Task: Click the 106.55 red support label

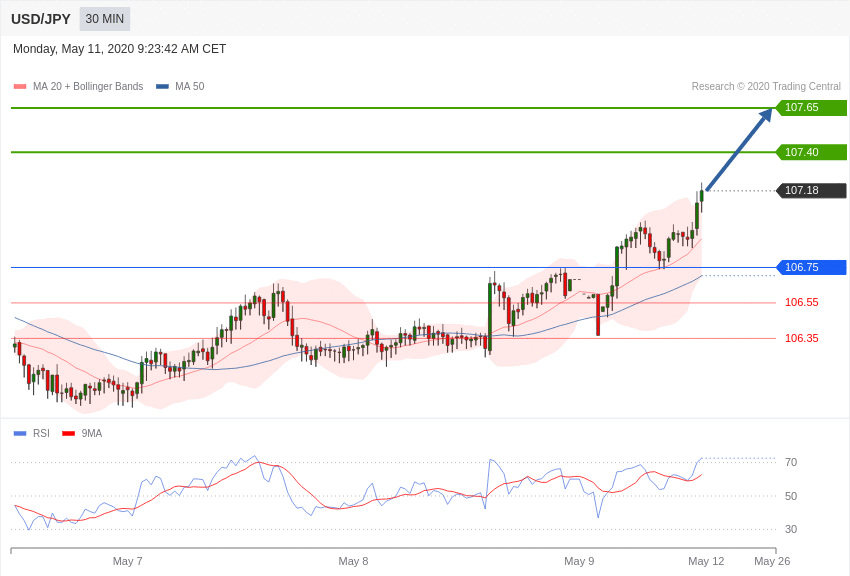Action: pyautogui.click(x=802, y=302)
